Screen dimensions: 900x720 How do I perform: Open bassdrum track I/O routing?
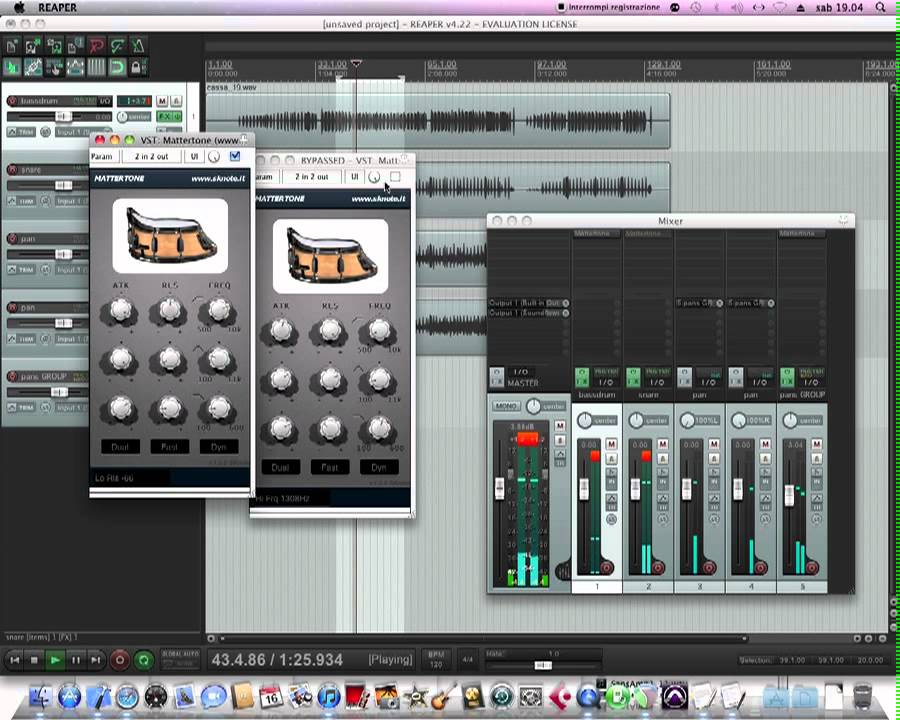click(104, 101)
